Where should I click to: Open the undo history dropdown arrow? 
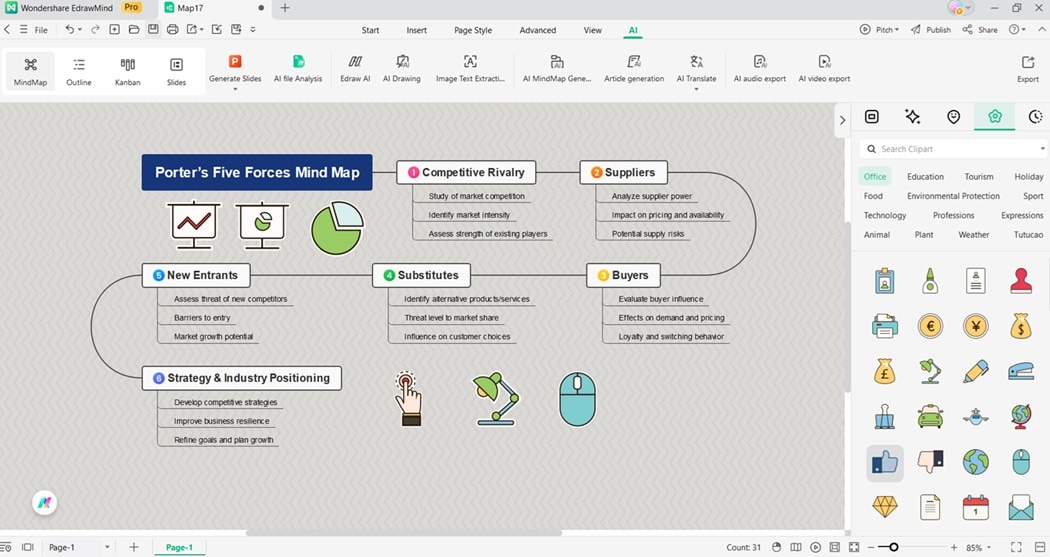tap(80, 29)
